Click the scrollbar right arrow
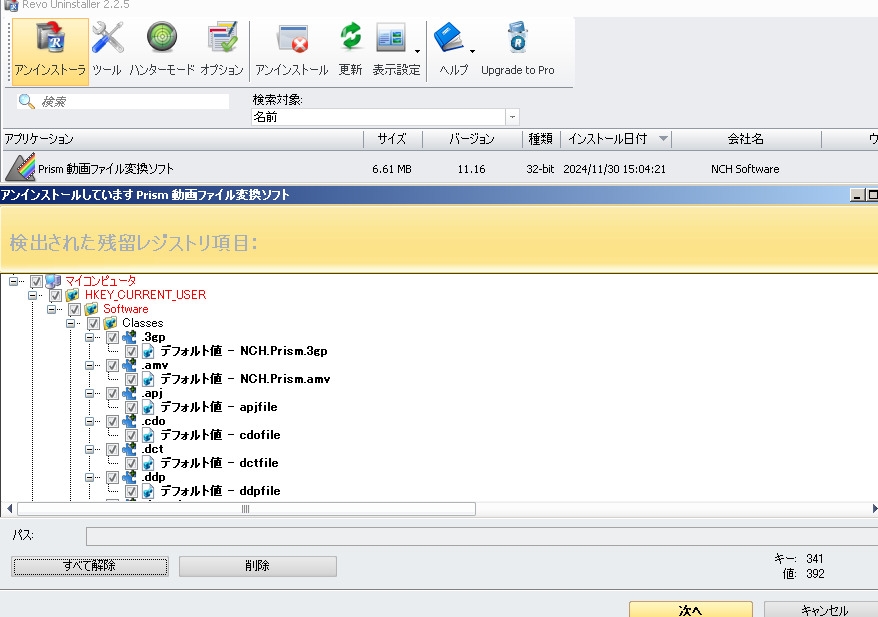The width and height of the screenshot is (878, 617). click(x=874, y=509)
